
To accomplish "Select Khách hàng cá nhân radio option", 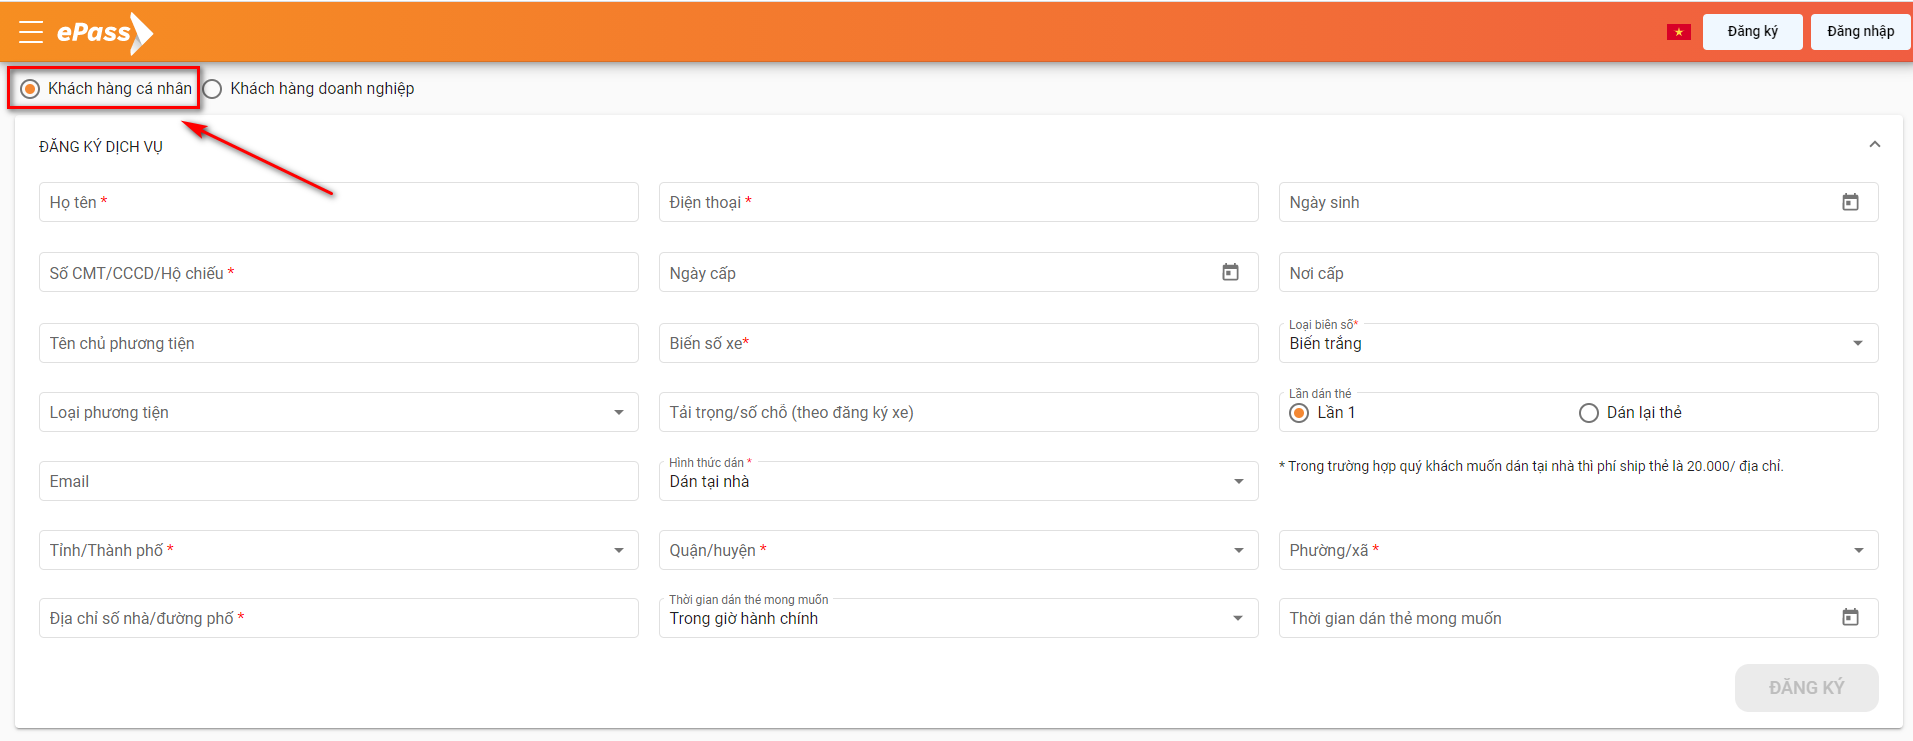I will pyautogui.click(x=31, y=89).
